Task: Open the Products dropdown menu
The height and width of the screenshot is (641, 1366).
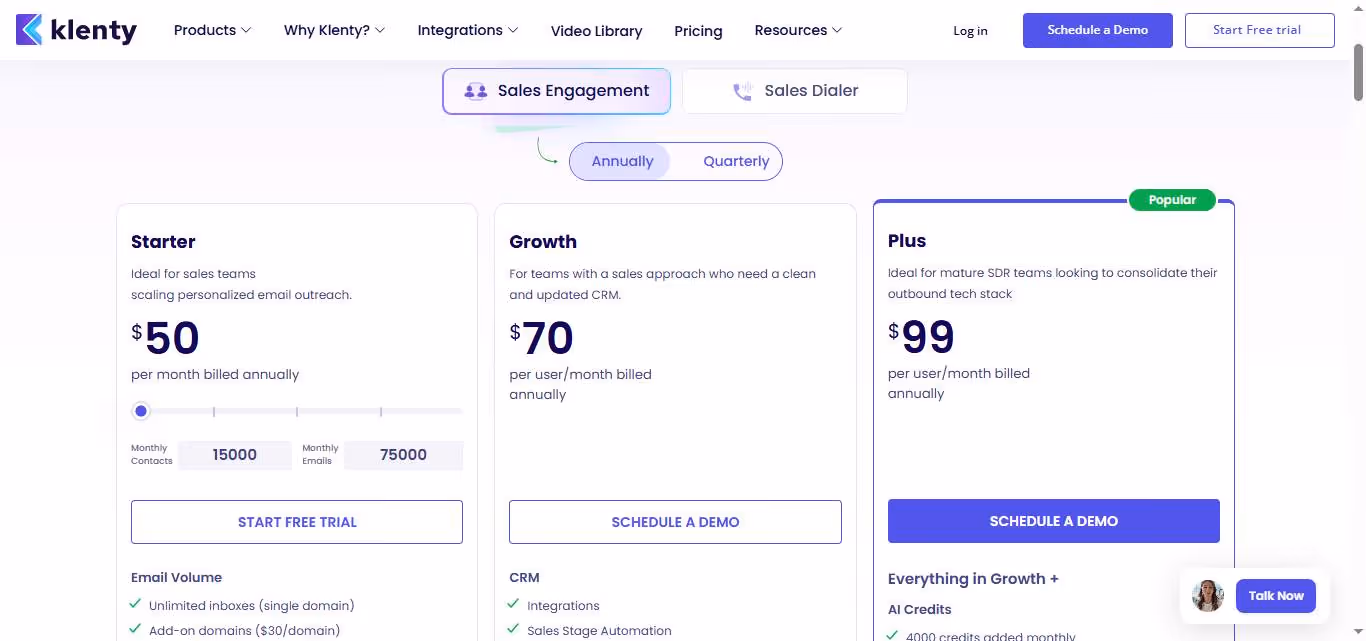Action: coord(212,30)
